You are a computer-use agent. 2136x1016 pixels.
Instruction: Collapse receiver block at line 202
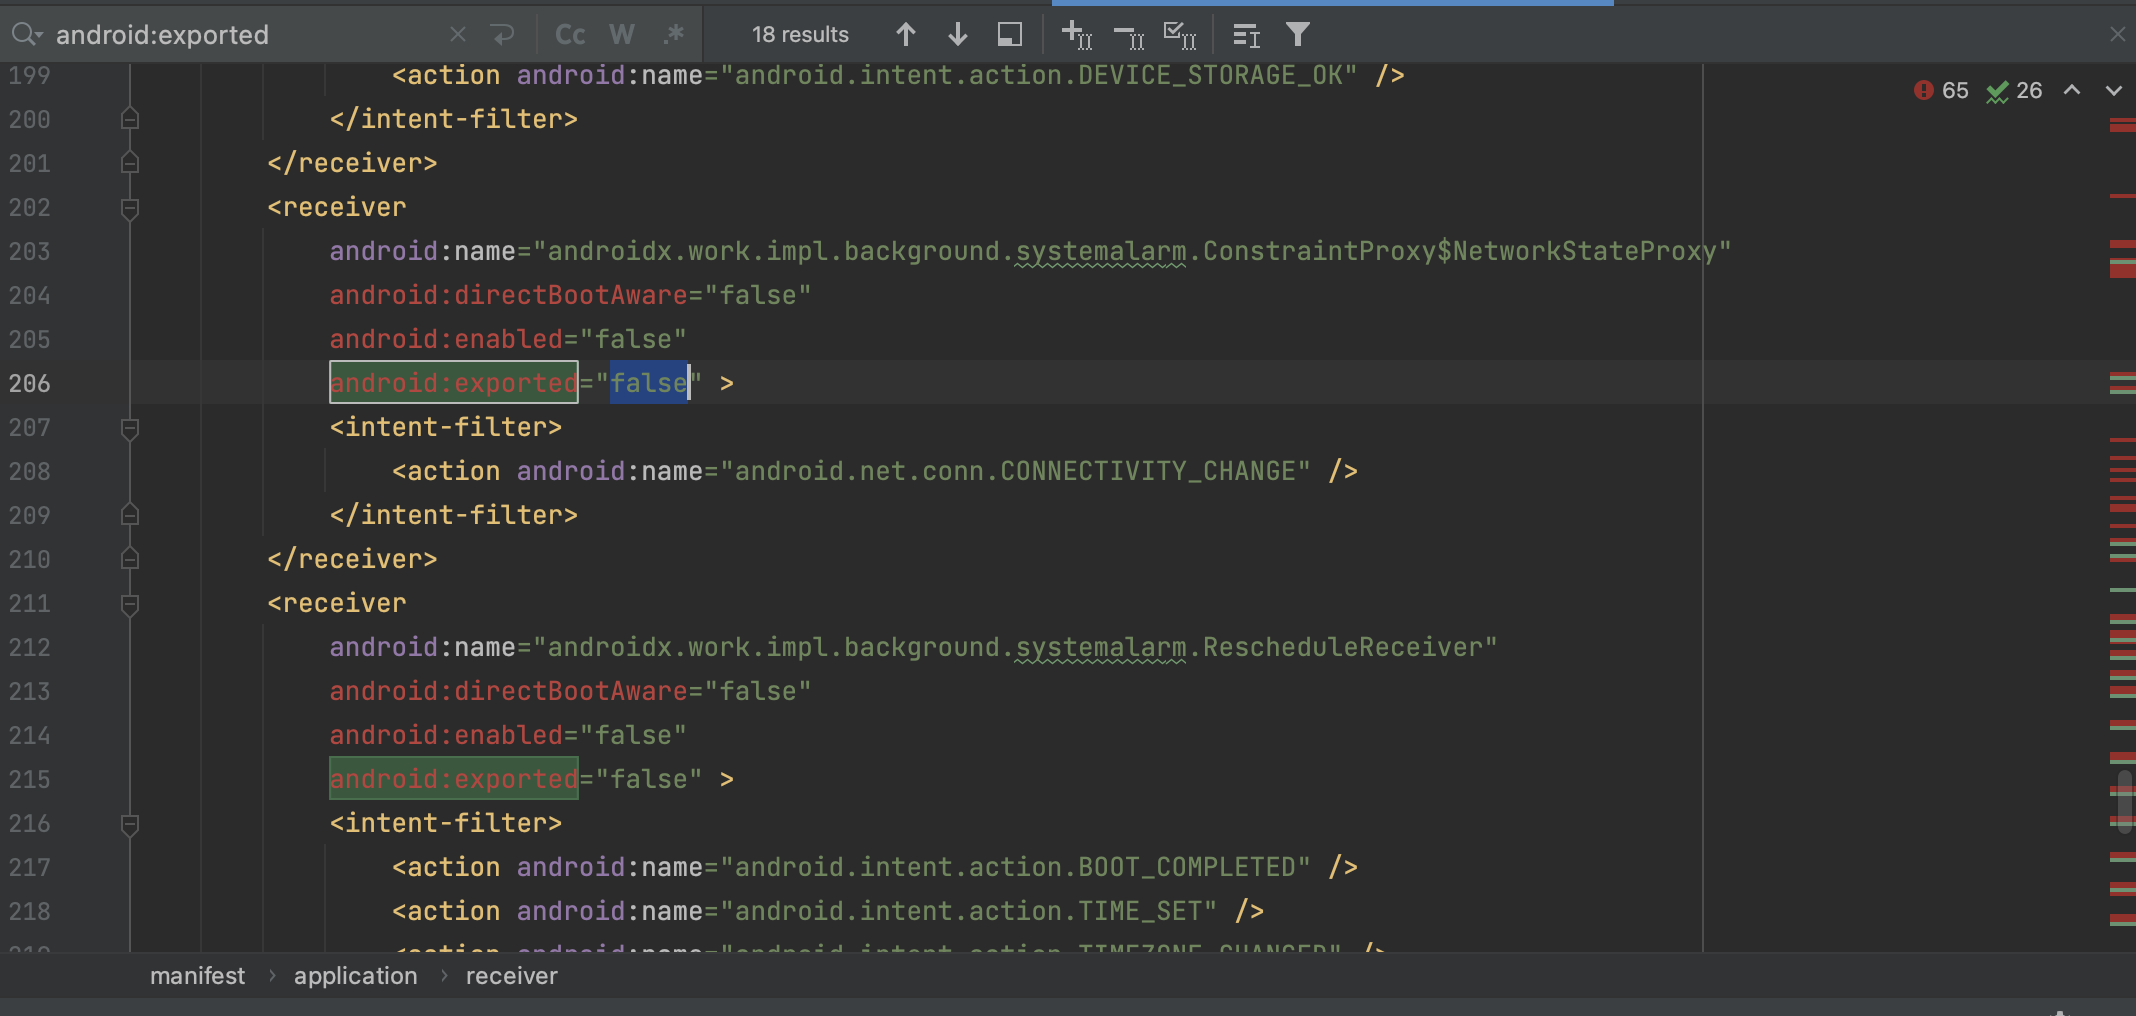tap(129, 208)
